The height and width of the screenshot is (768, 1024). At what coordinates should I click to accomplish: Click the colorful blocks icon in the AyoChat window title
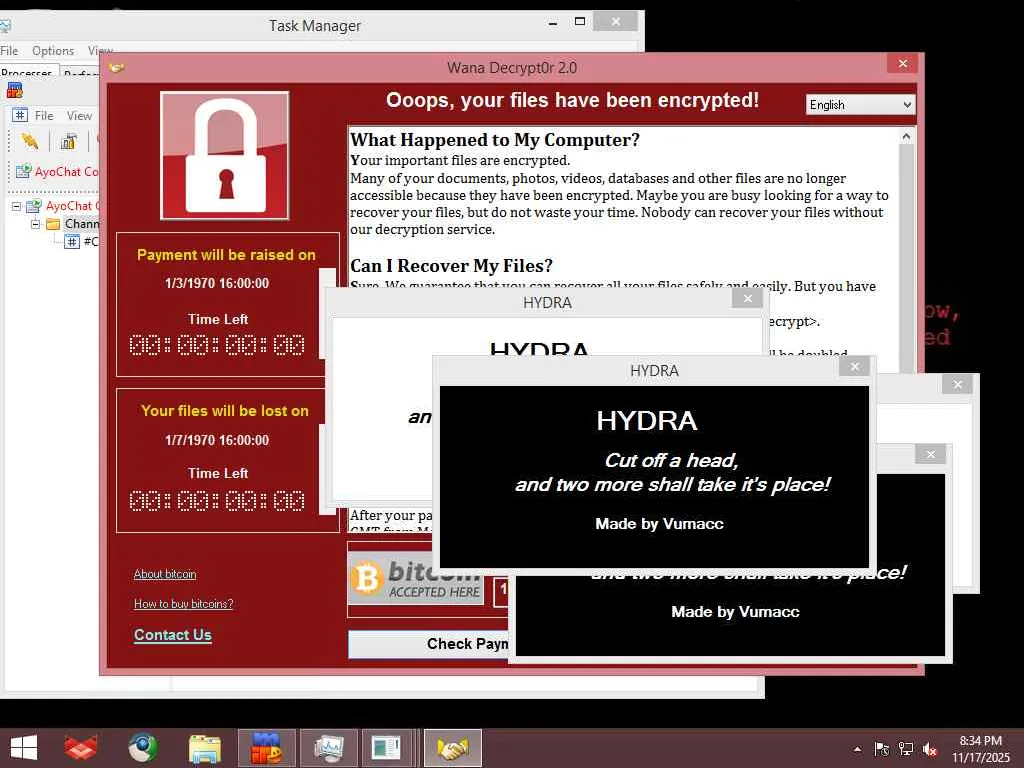(x=14, y=91)
